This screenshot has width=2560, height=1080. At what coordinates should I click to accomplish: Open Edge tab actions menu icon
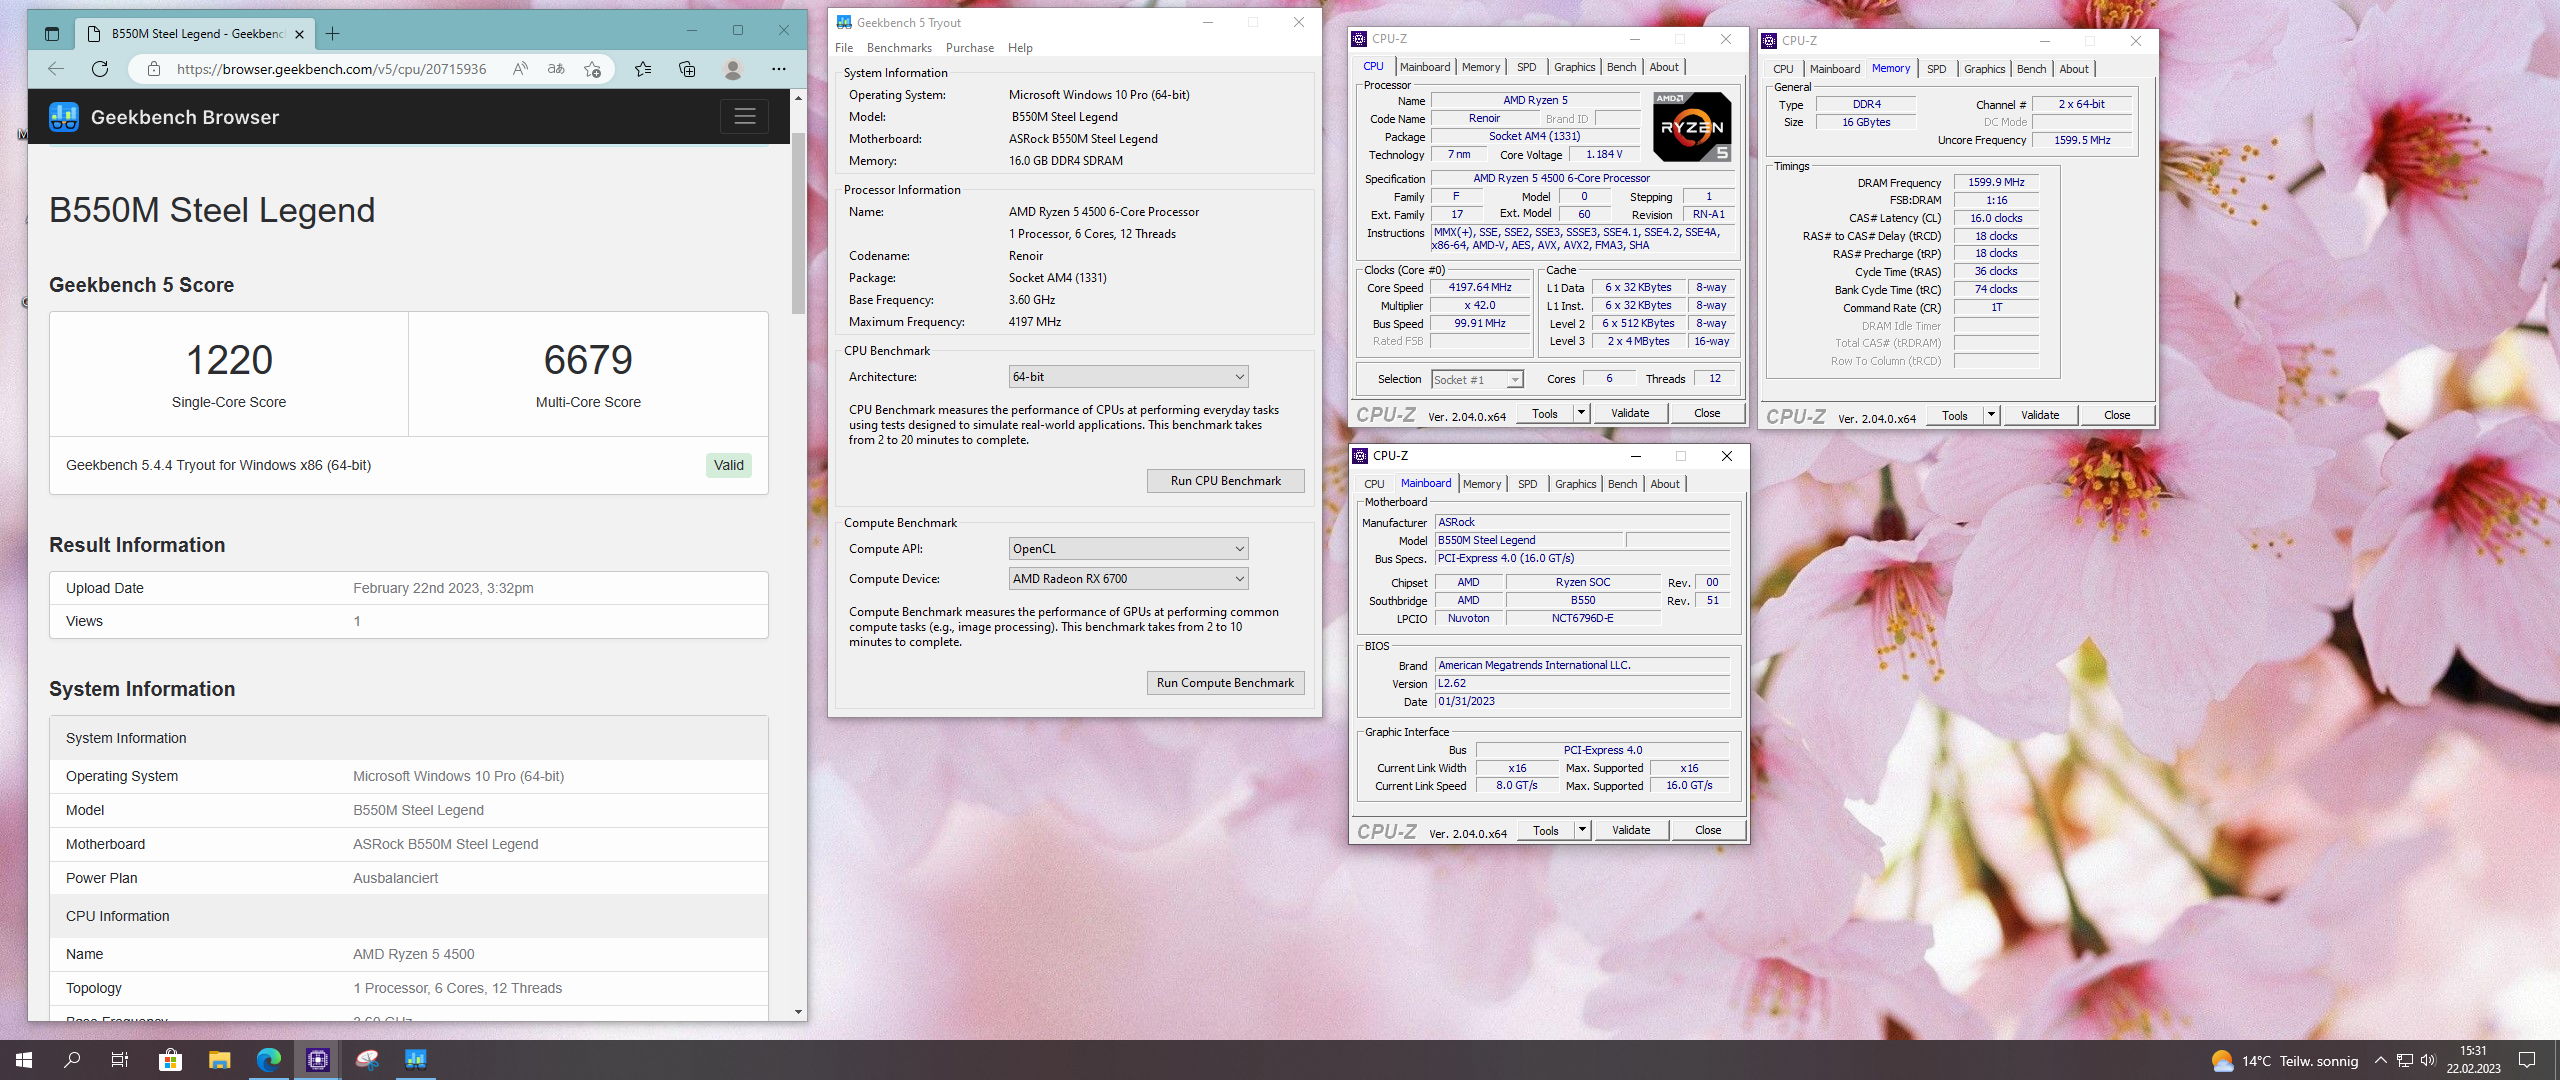[52, 34]
